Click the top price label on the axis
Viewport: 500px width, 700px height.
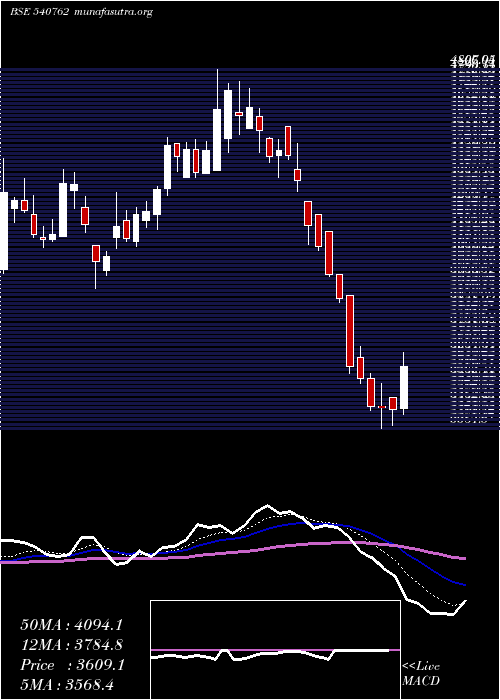tap(474, 60)
